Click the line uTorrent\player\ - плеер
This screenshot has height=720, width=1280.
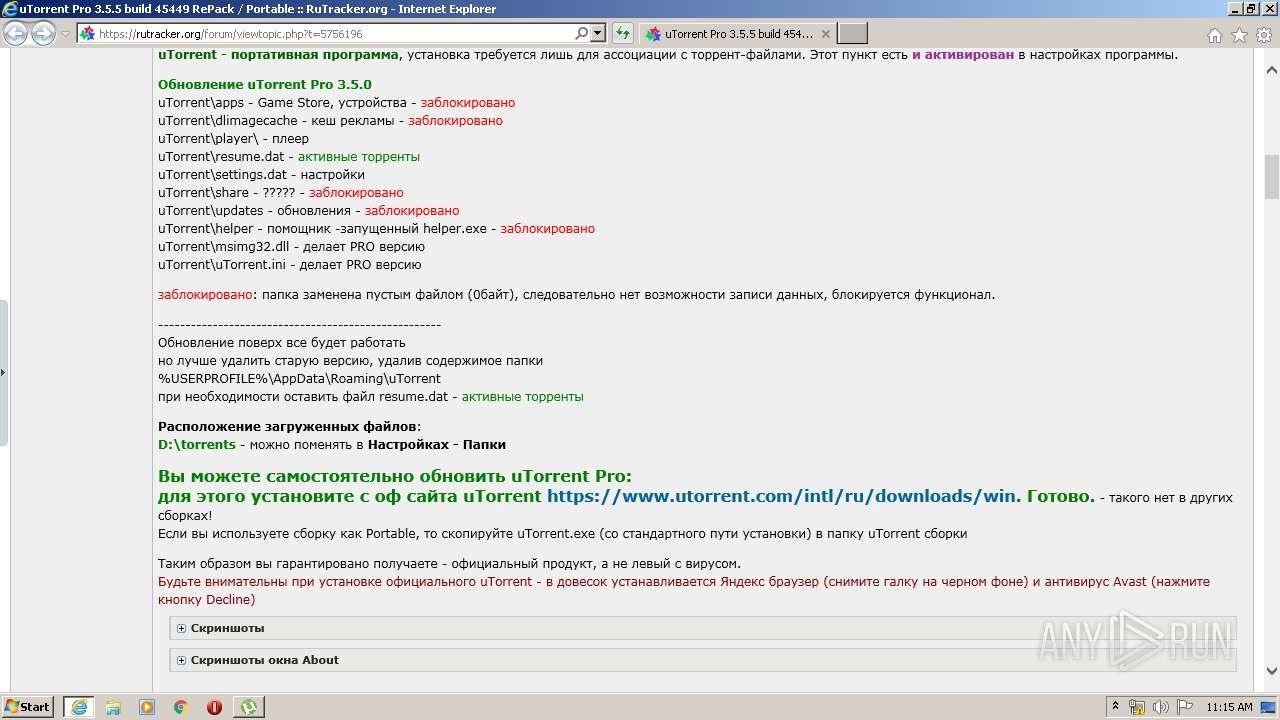coord(233,139)
